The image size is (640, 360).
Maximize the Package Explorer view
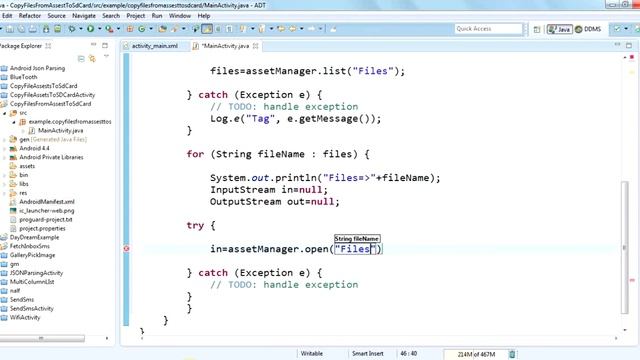pos(105,45)
